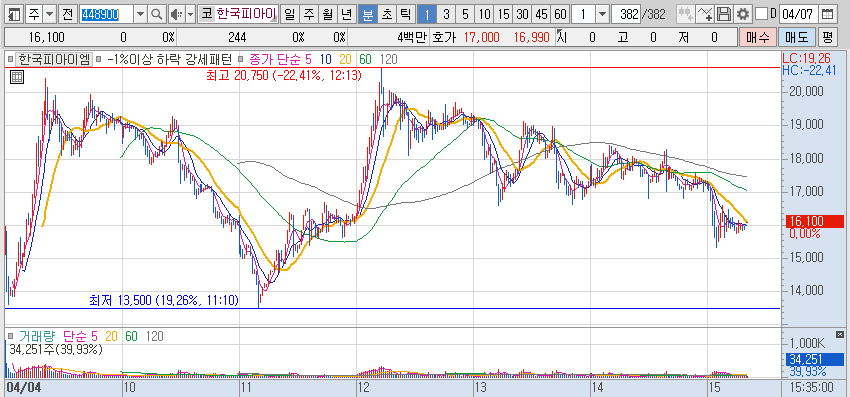Switch chart to monthly 월 period
The image size is (850, 397).
coord(328,14)
